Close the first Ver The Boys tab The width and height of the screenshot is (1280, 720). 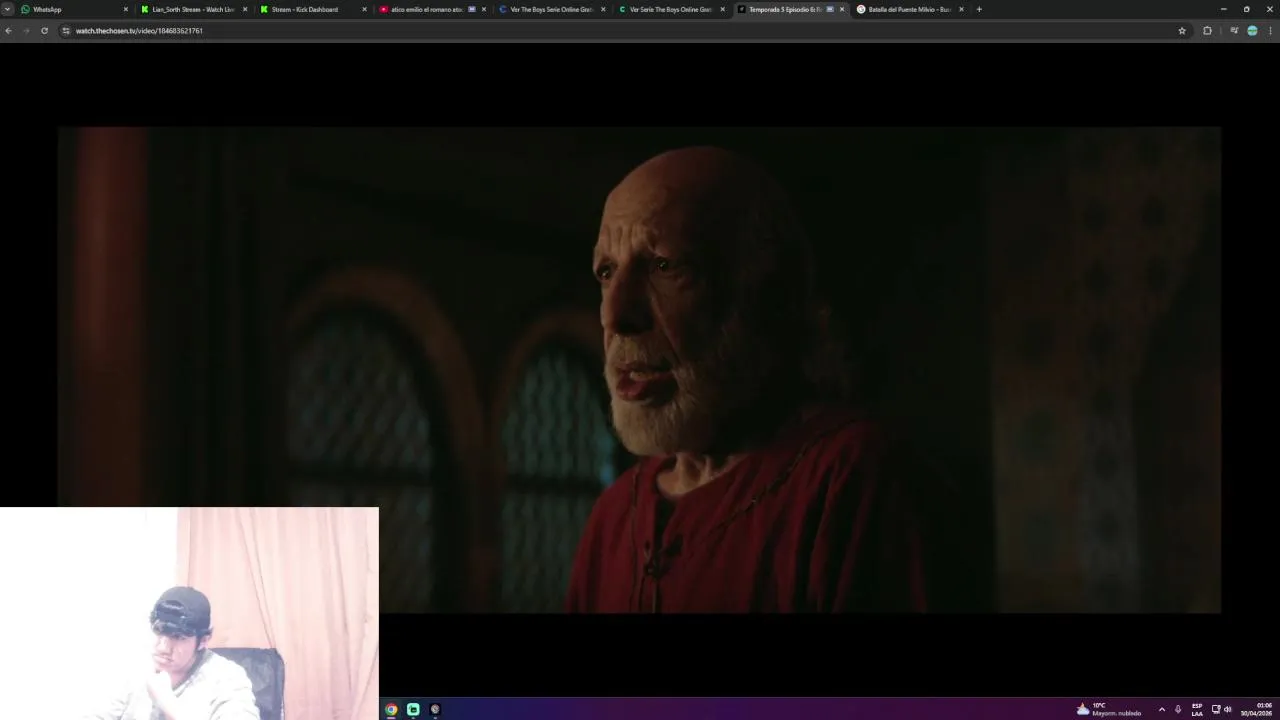(603, 9)
